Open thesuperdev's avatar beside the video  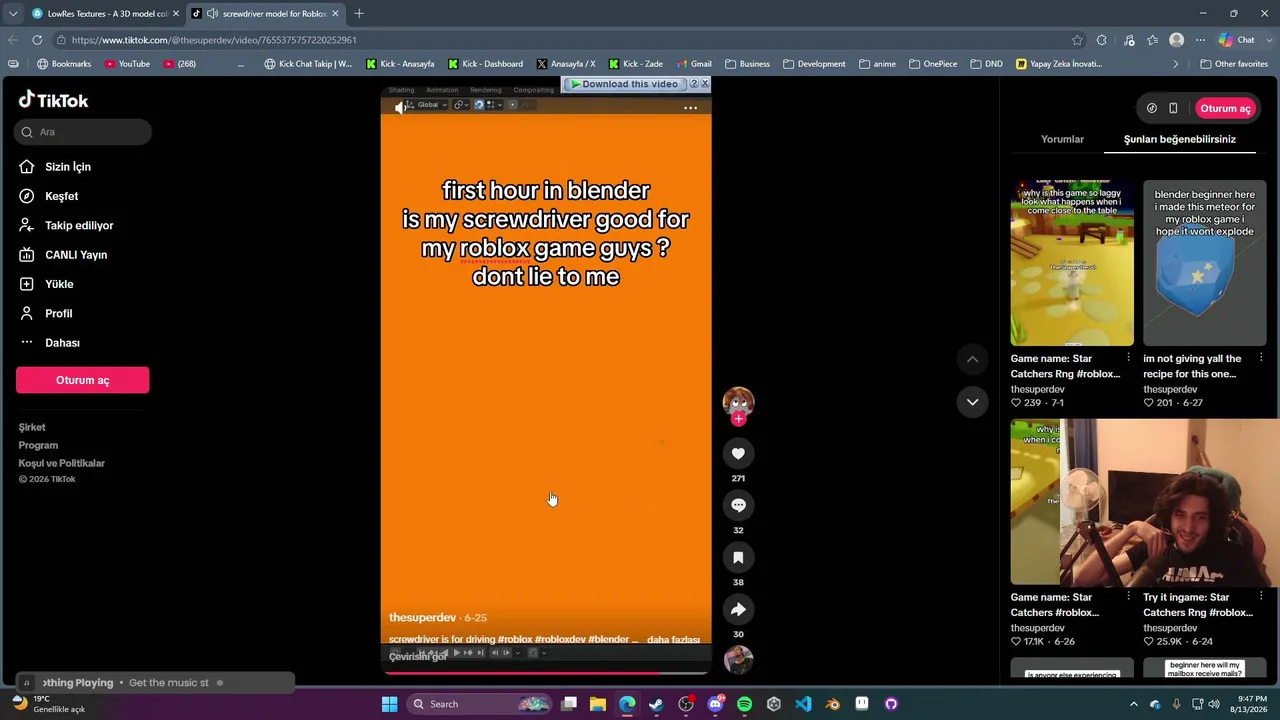pos(738,402)
